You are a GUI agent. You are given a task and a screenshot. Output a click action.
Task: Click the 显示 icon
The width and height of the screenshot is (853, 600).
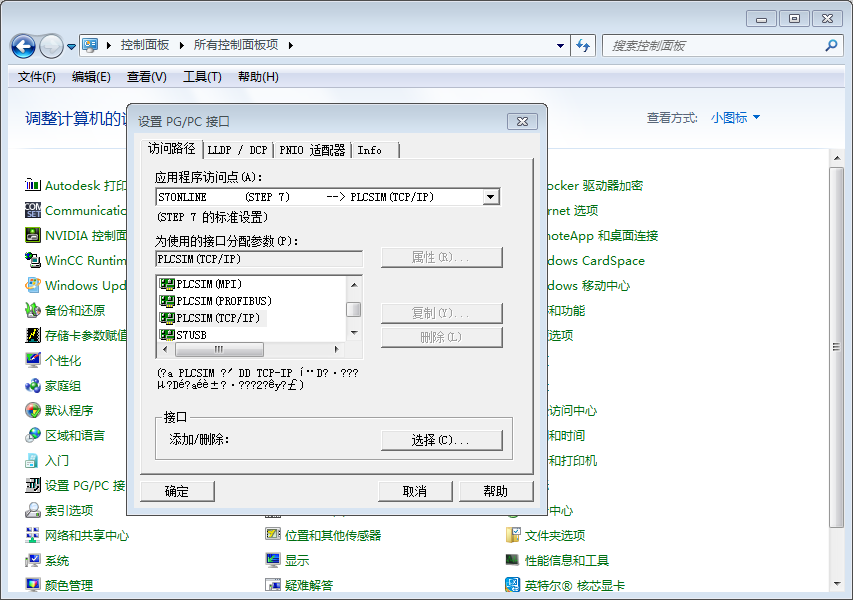coord(273,560)
